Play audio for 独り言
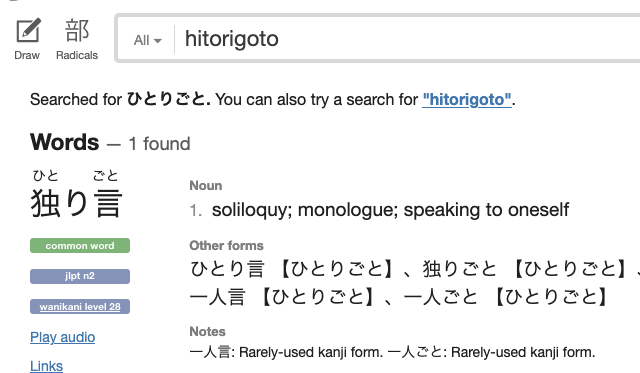The height and width of the screenshot is (373, 640). coord(62,337)
